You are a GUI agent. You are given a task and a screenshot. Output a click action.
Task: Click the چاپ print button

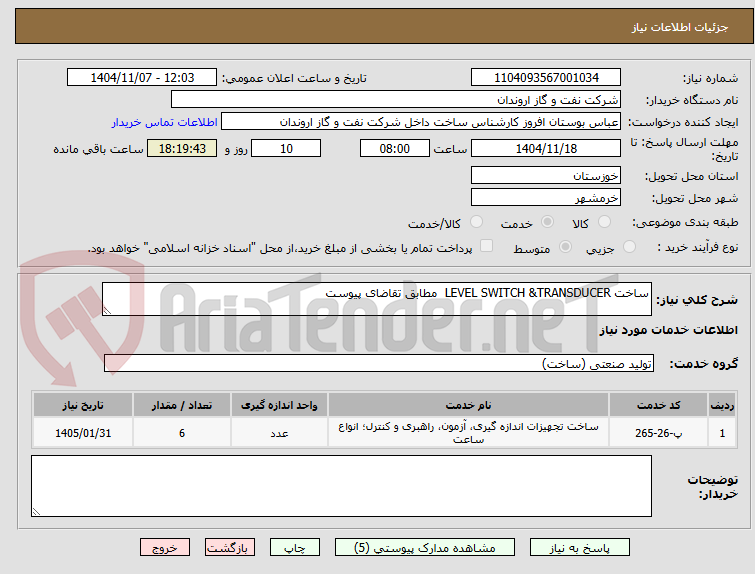295,548
